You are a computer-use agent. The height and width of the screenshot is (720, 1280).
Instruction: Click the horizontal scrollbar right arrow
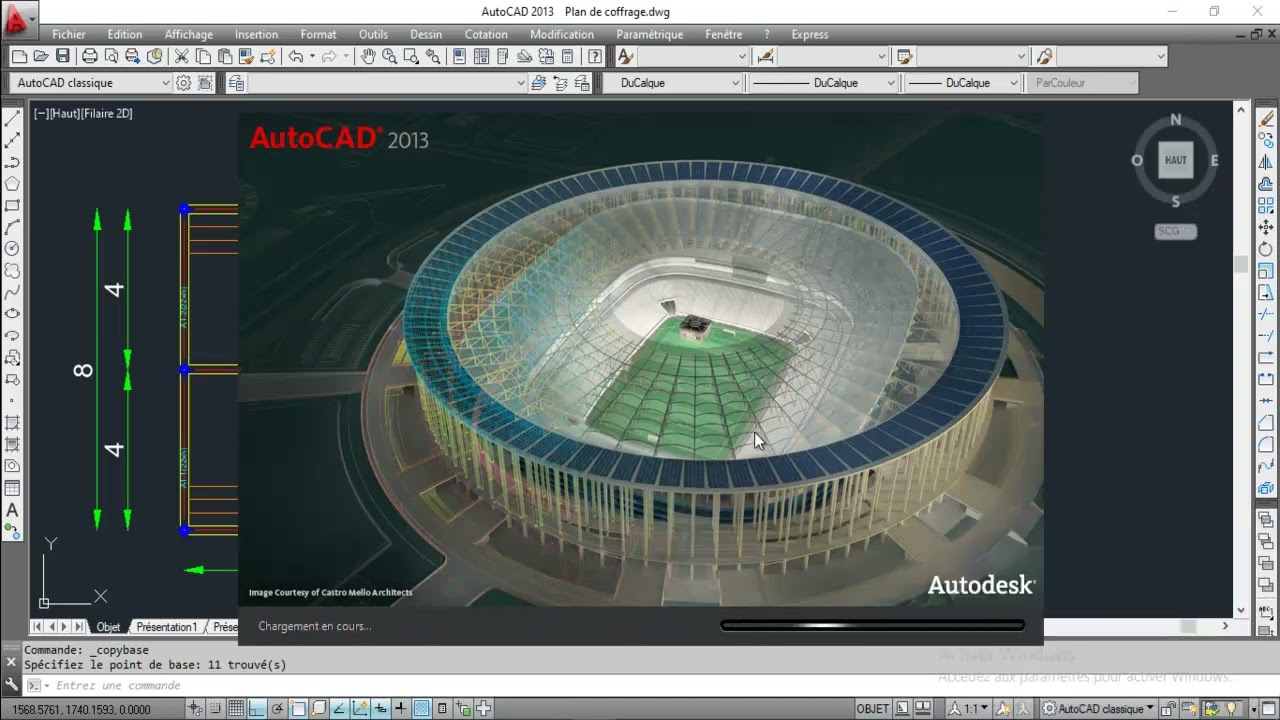1225,626
